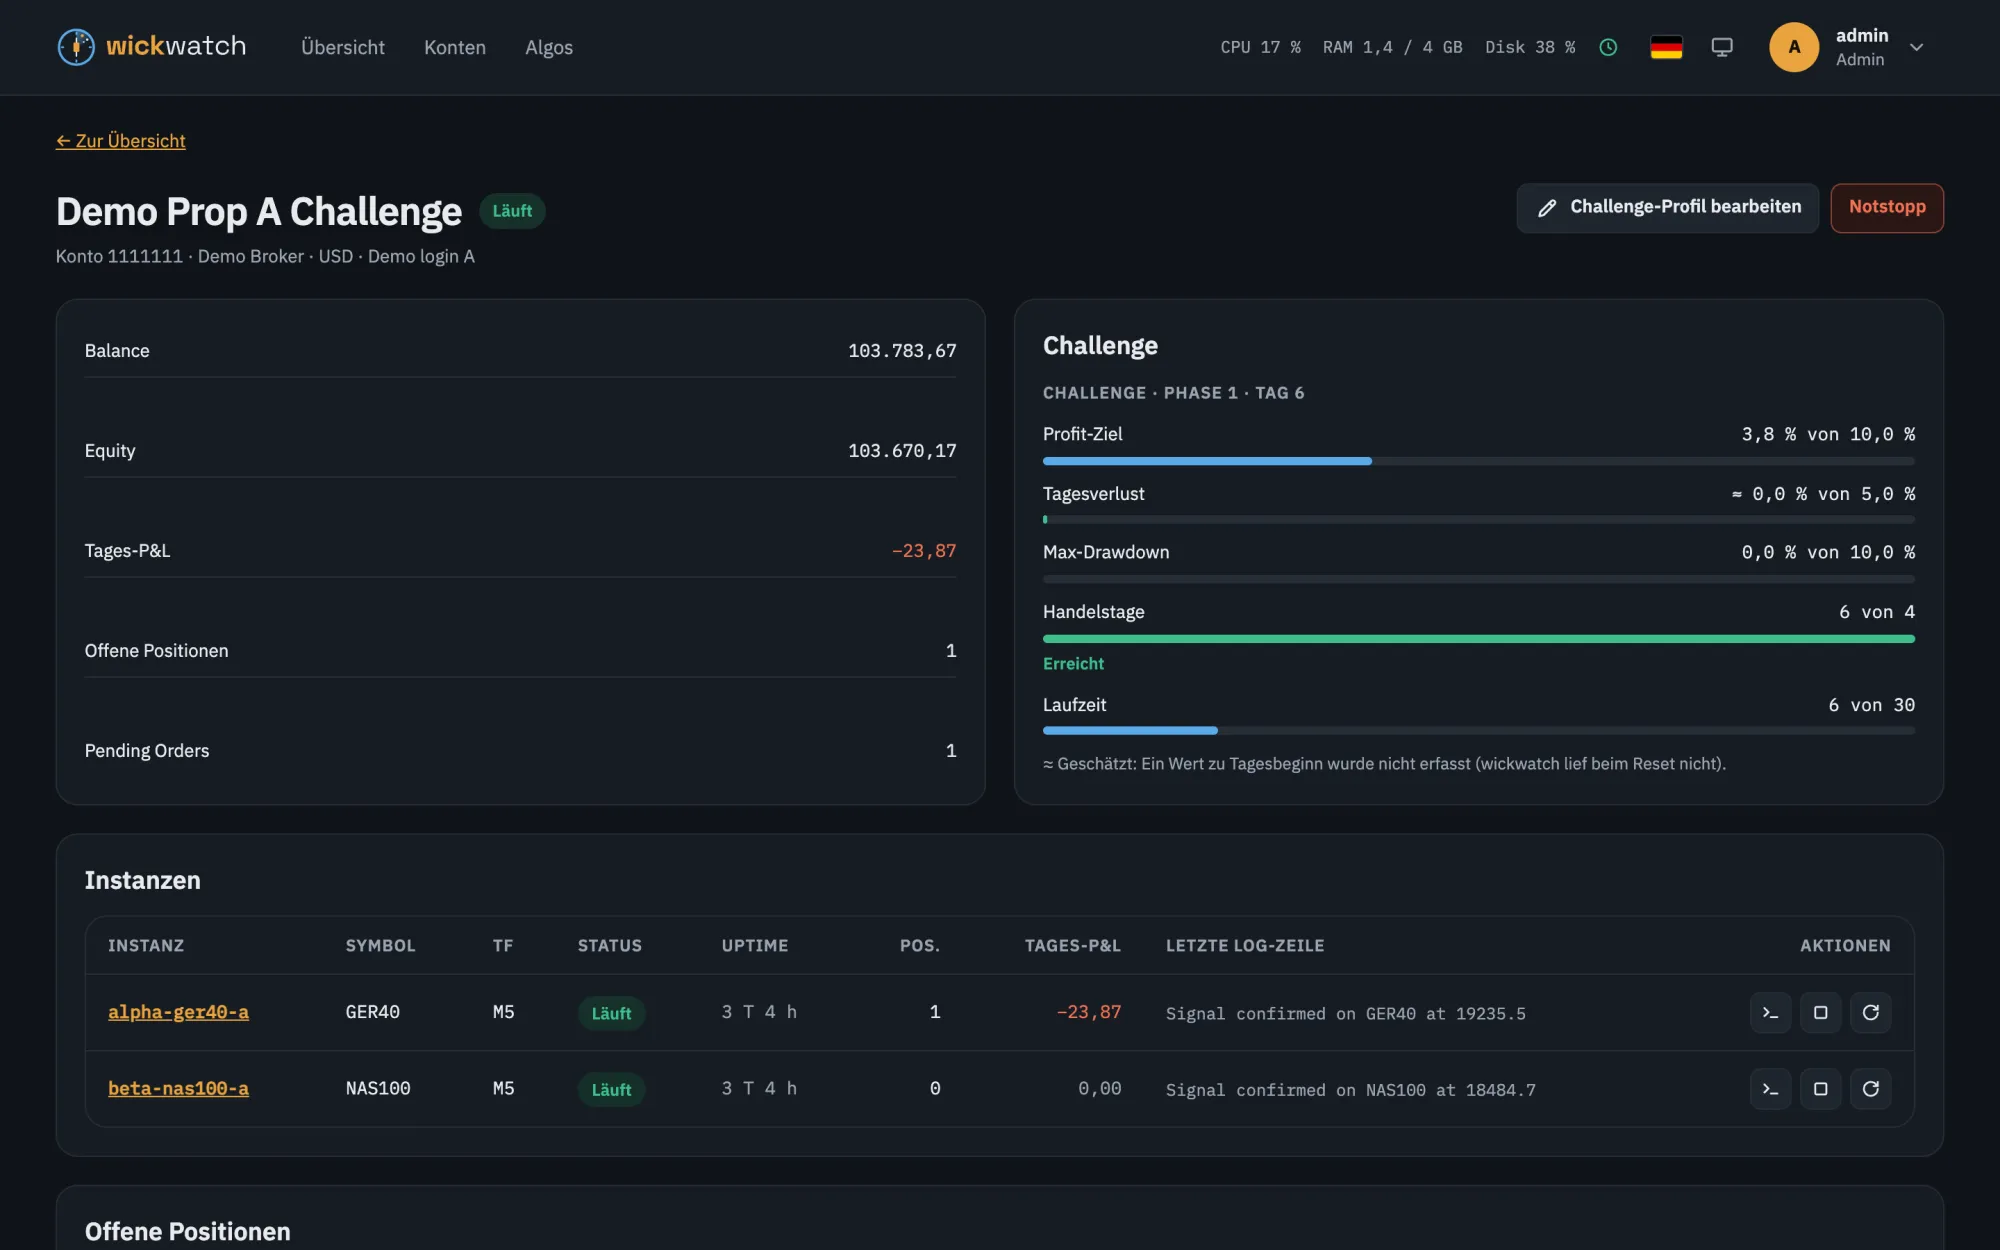
Task: Select the Balance value 103.783,67
Action: [902, 351]
